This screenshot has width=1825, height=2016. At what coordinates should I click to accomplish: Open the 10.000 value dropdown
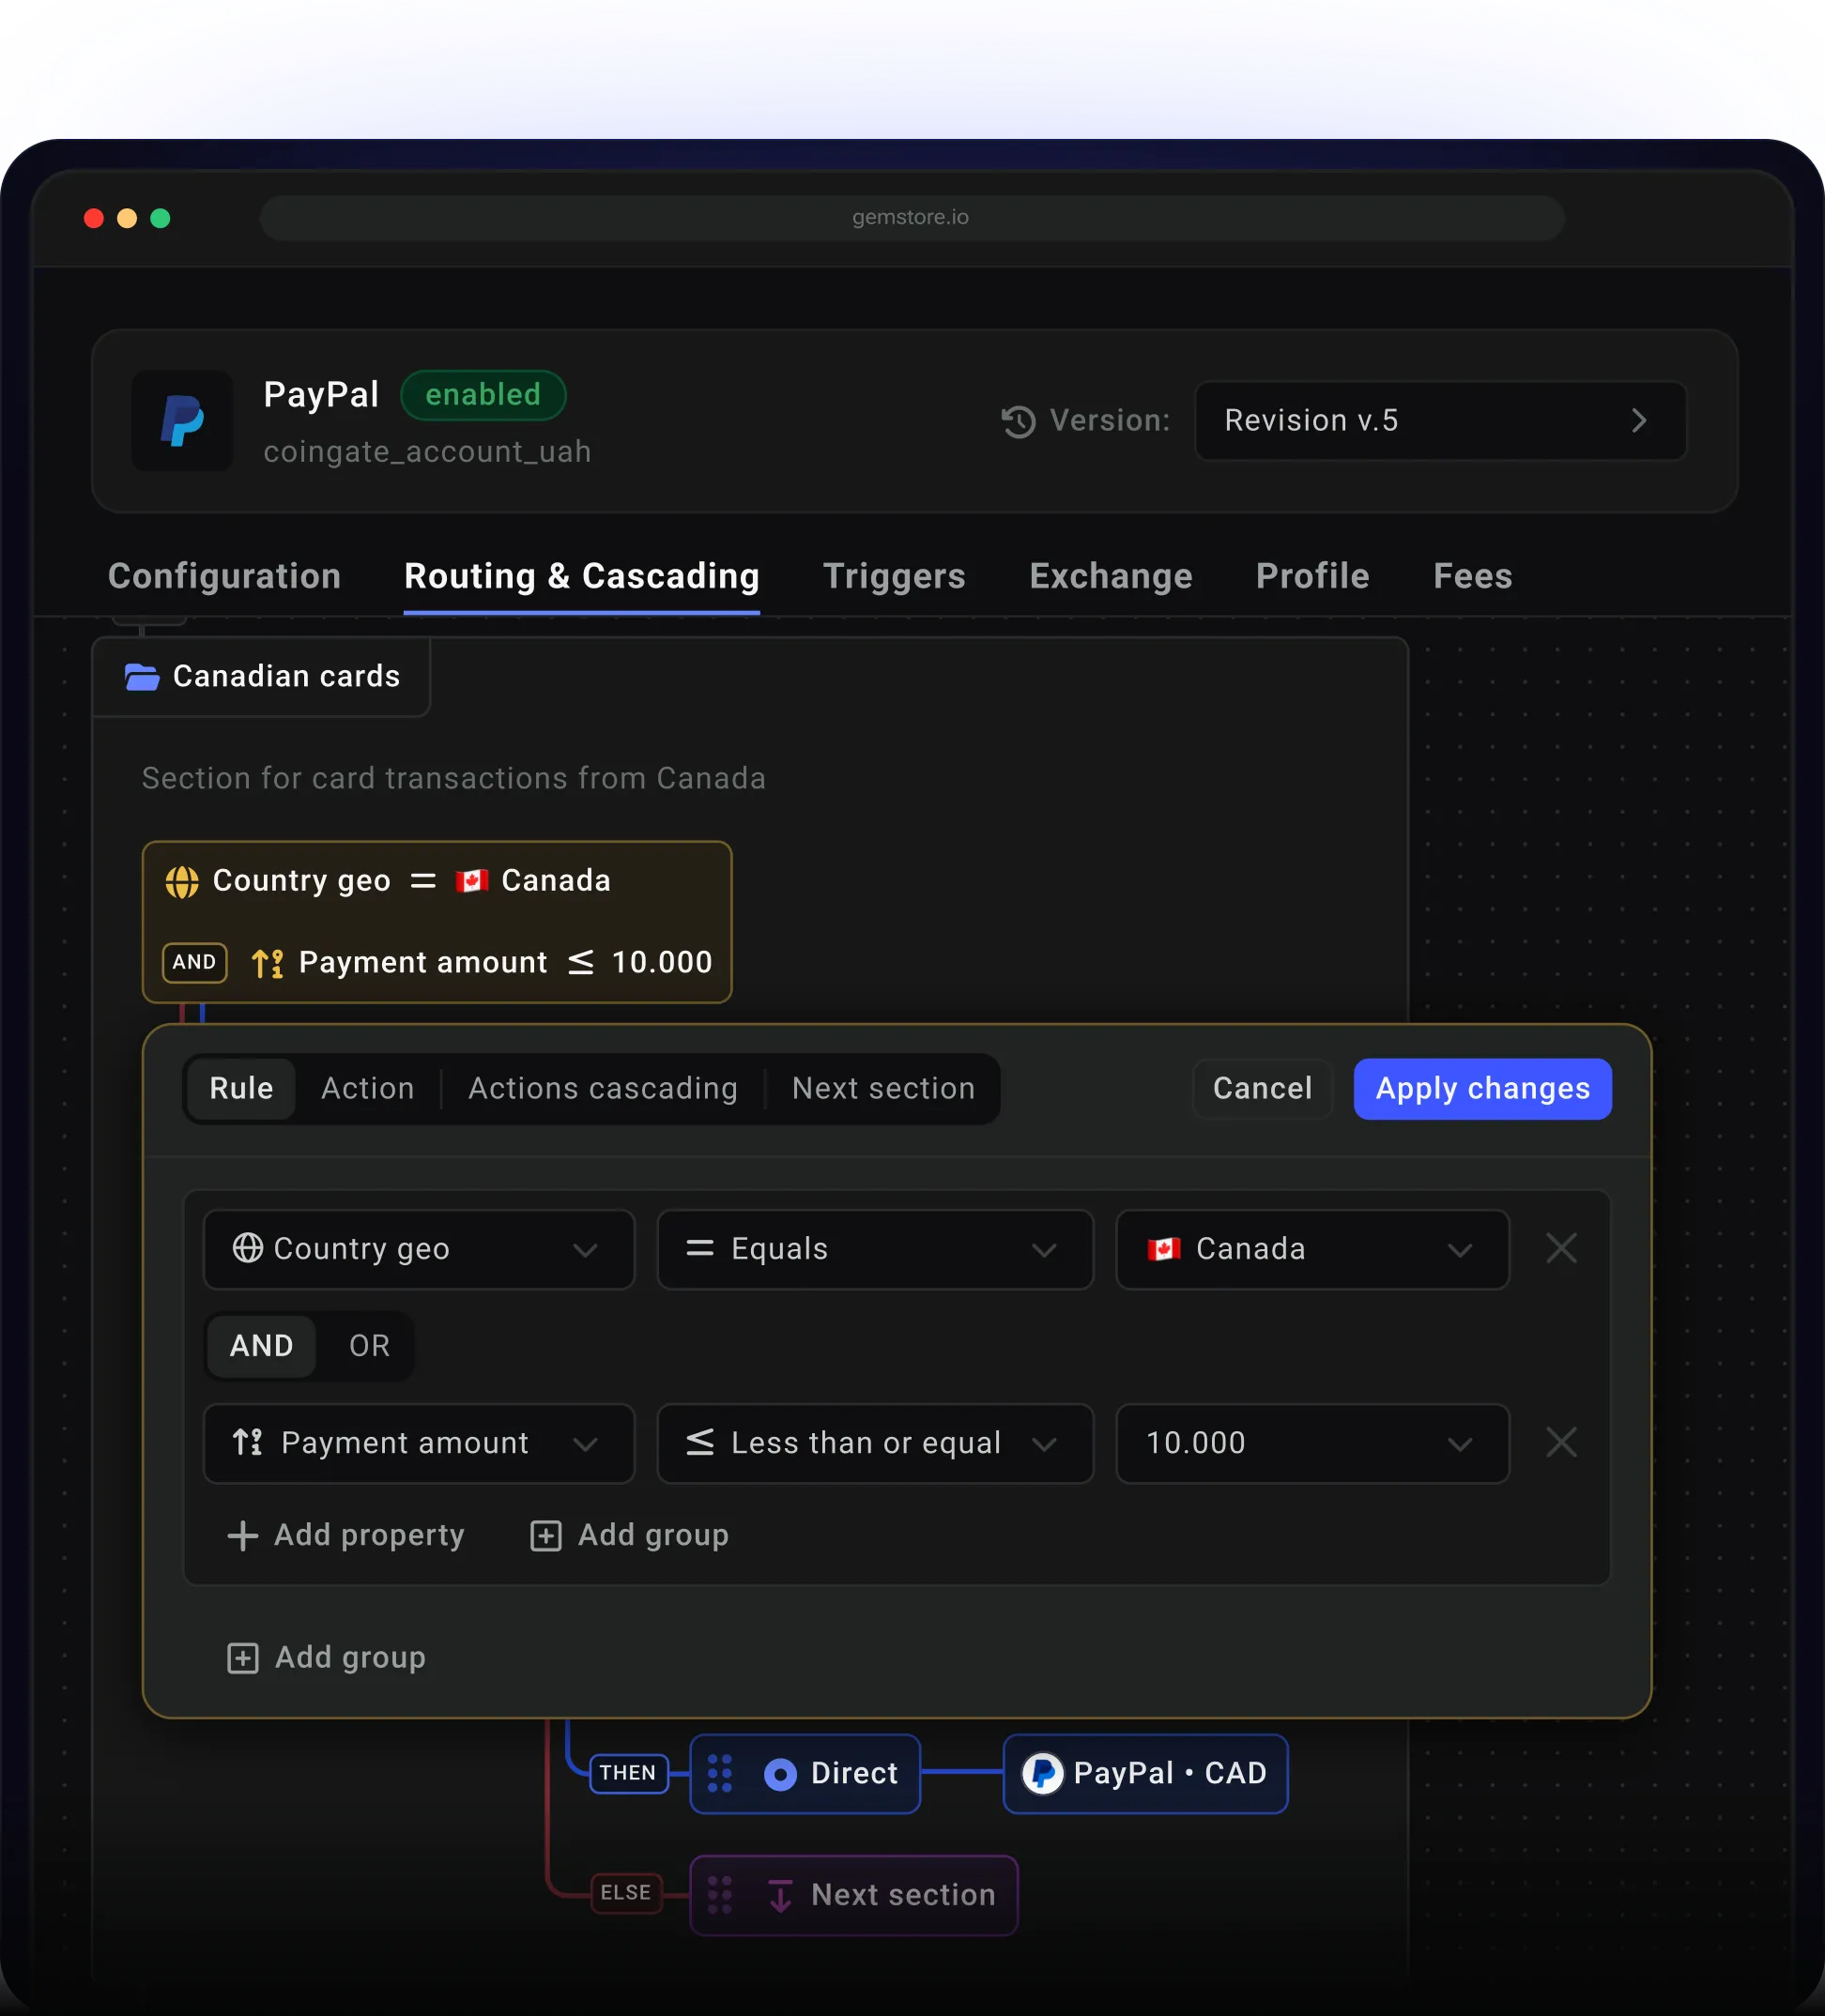point(1312,1443)
